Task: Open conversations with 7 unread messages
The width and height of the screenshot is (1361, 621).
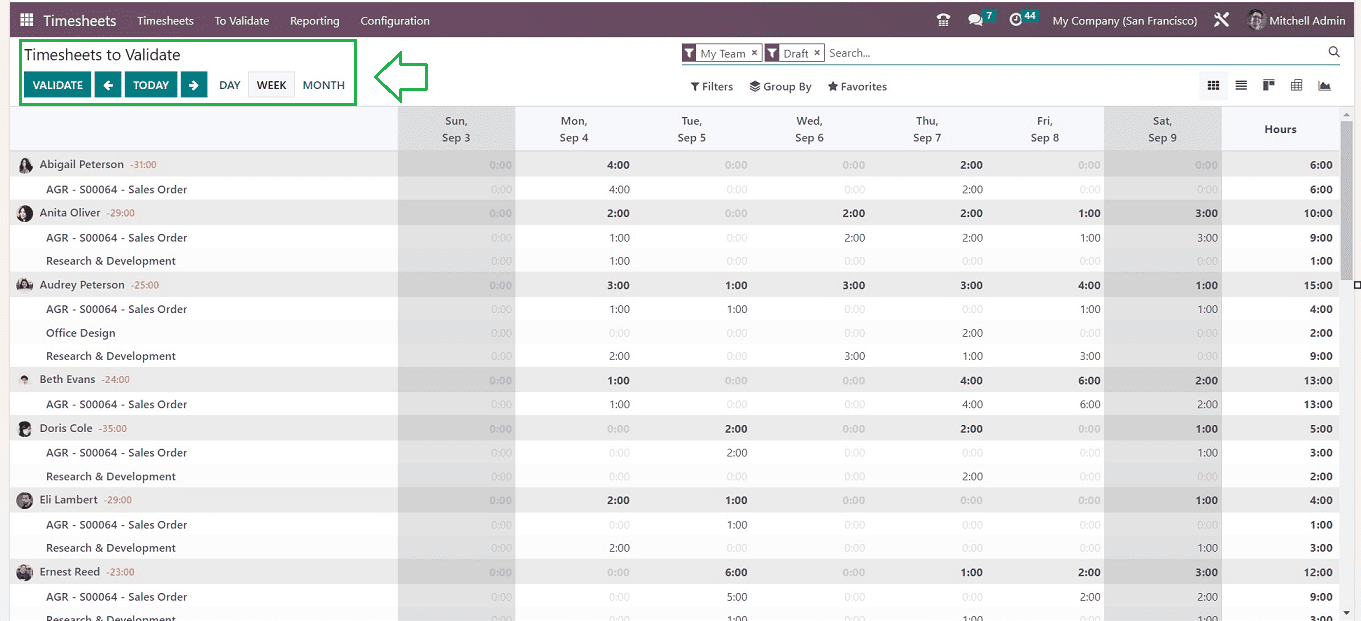Action: [x=980, y=19]
